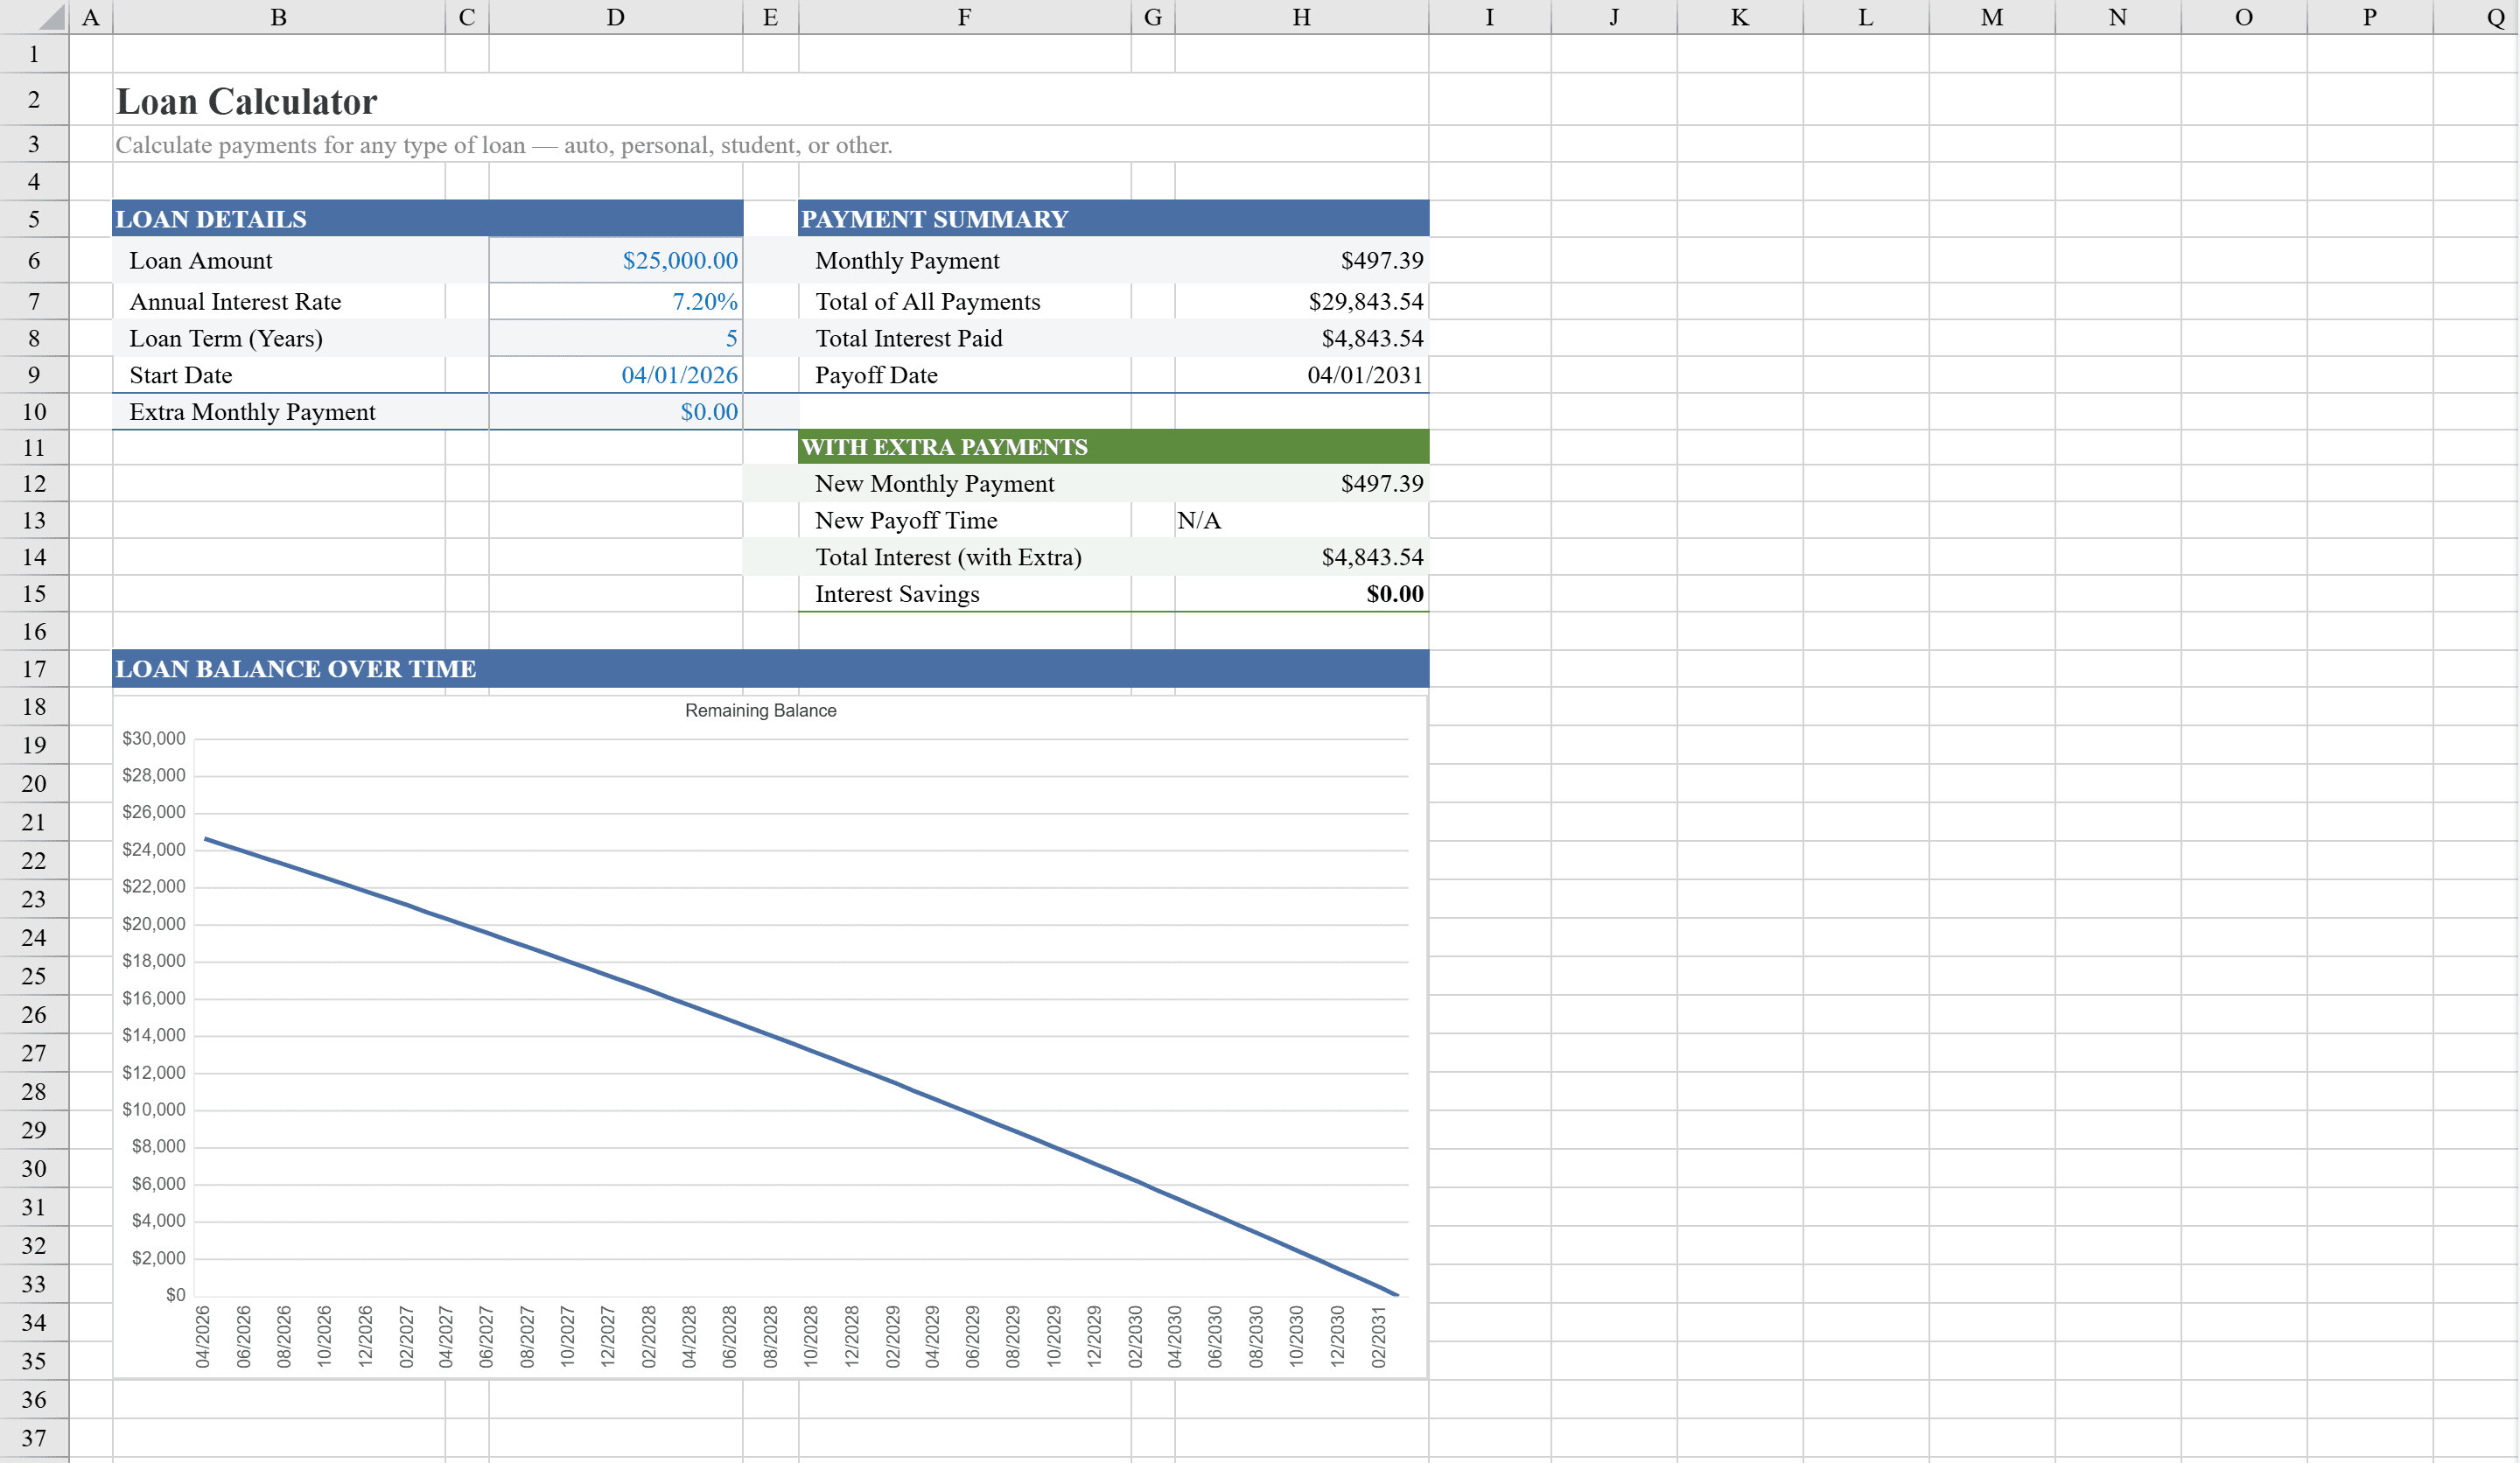This screenshot has height=1463, width=2520.
Task: Select the Loan Amount cell showing $25,000.00
Action: 614,260
